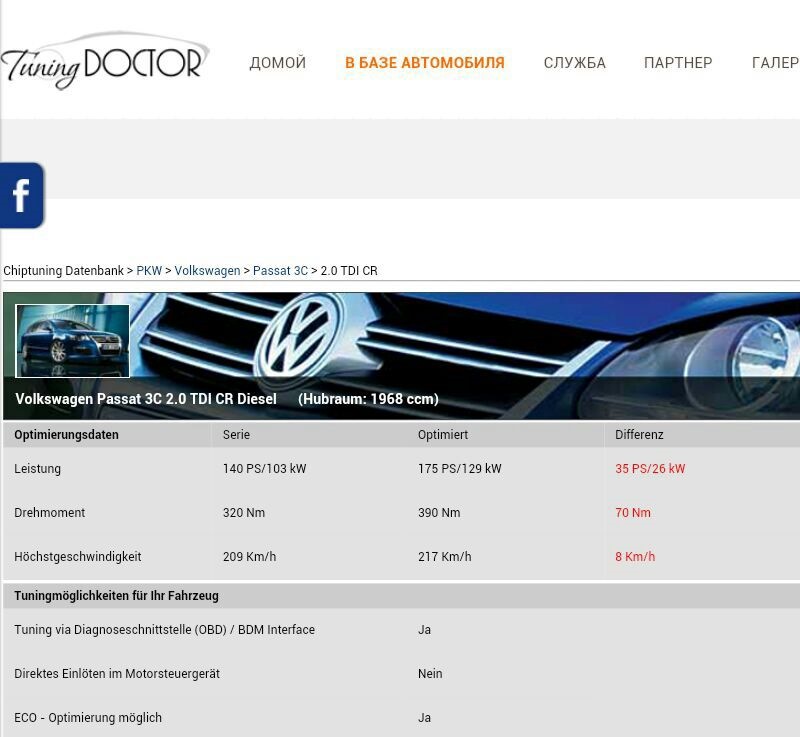
Task: Click the 140 PS/103 kW value
Action: point(264,469)
